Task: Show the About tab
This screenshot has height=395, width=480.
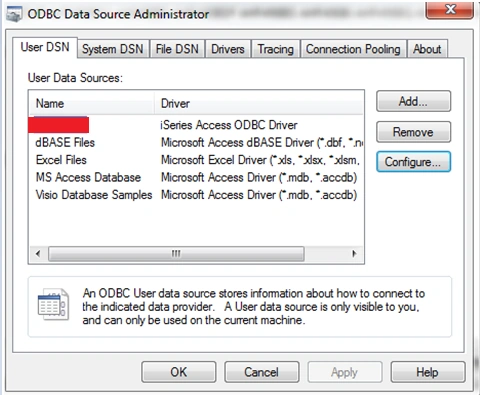Action: pos(427,49)
